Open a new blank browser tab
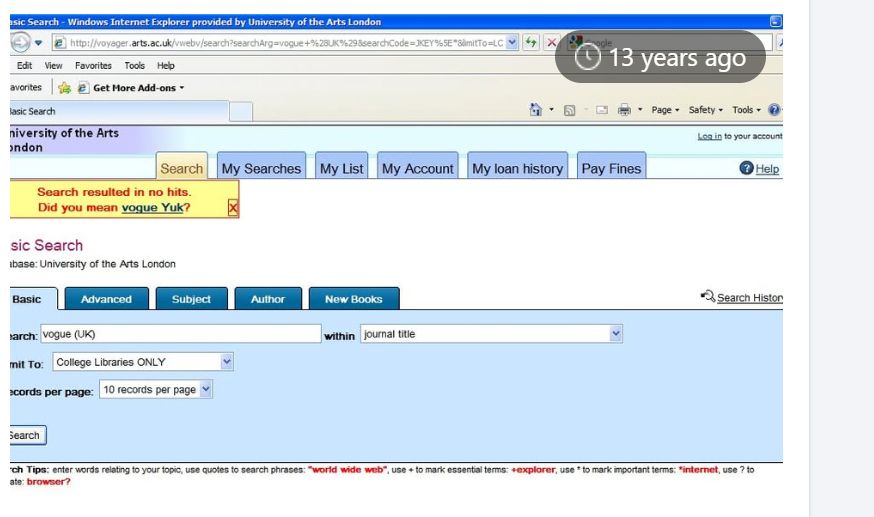 pos(241,112)
